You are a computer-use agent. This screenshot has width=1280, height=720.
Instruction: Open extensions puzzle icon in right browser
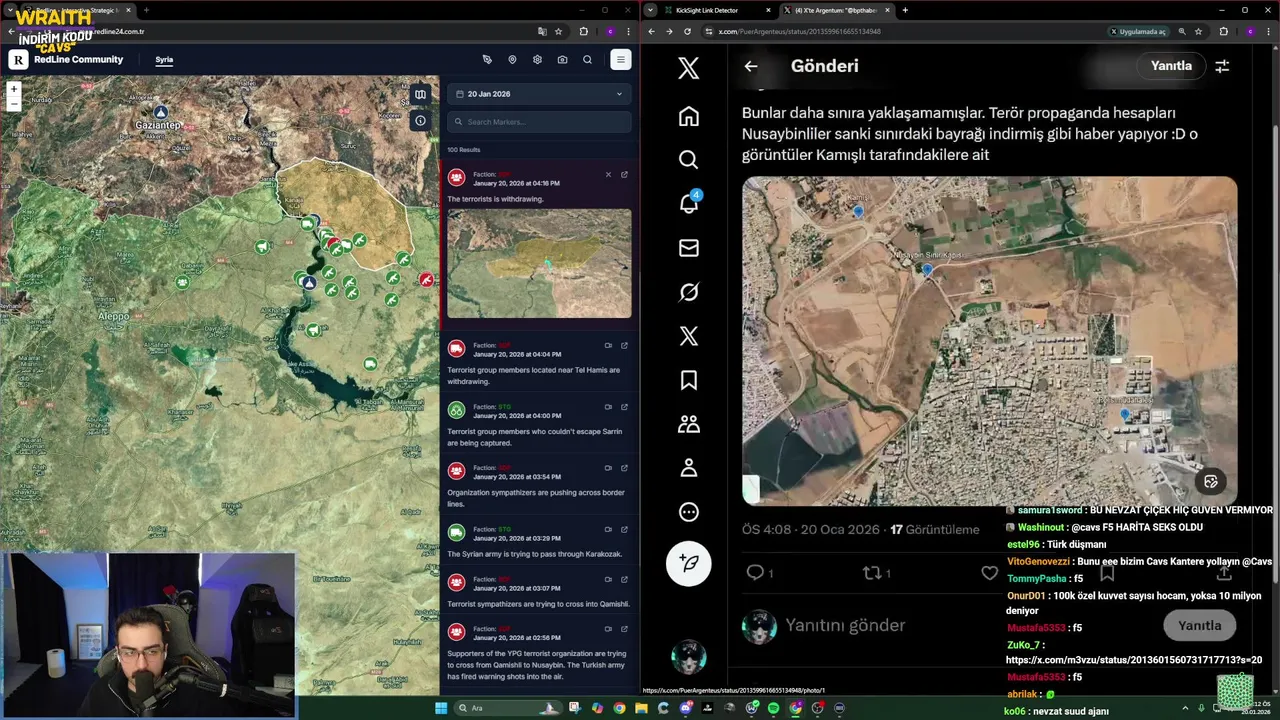pyautogui.click(x=1223, y=31)
